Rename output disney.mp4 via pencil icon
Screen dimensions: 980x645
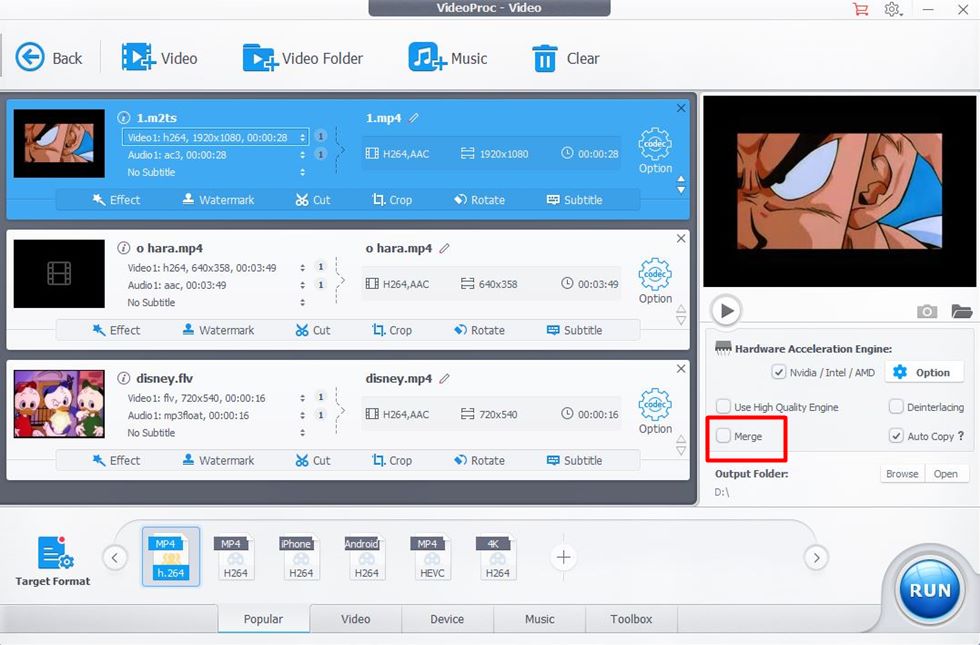tap(444, 378)
